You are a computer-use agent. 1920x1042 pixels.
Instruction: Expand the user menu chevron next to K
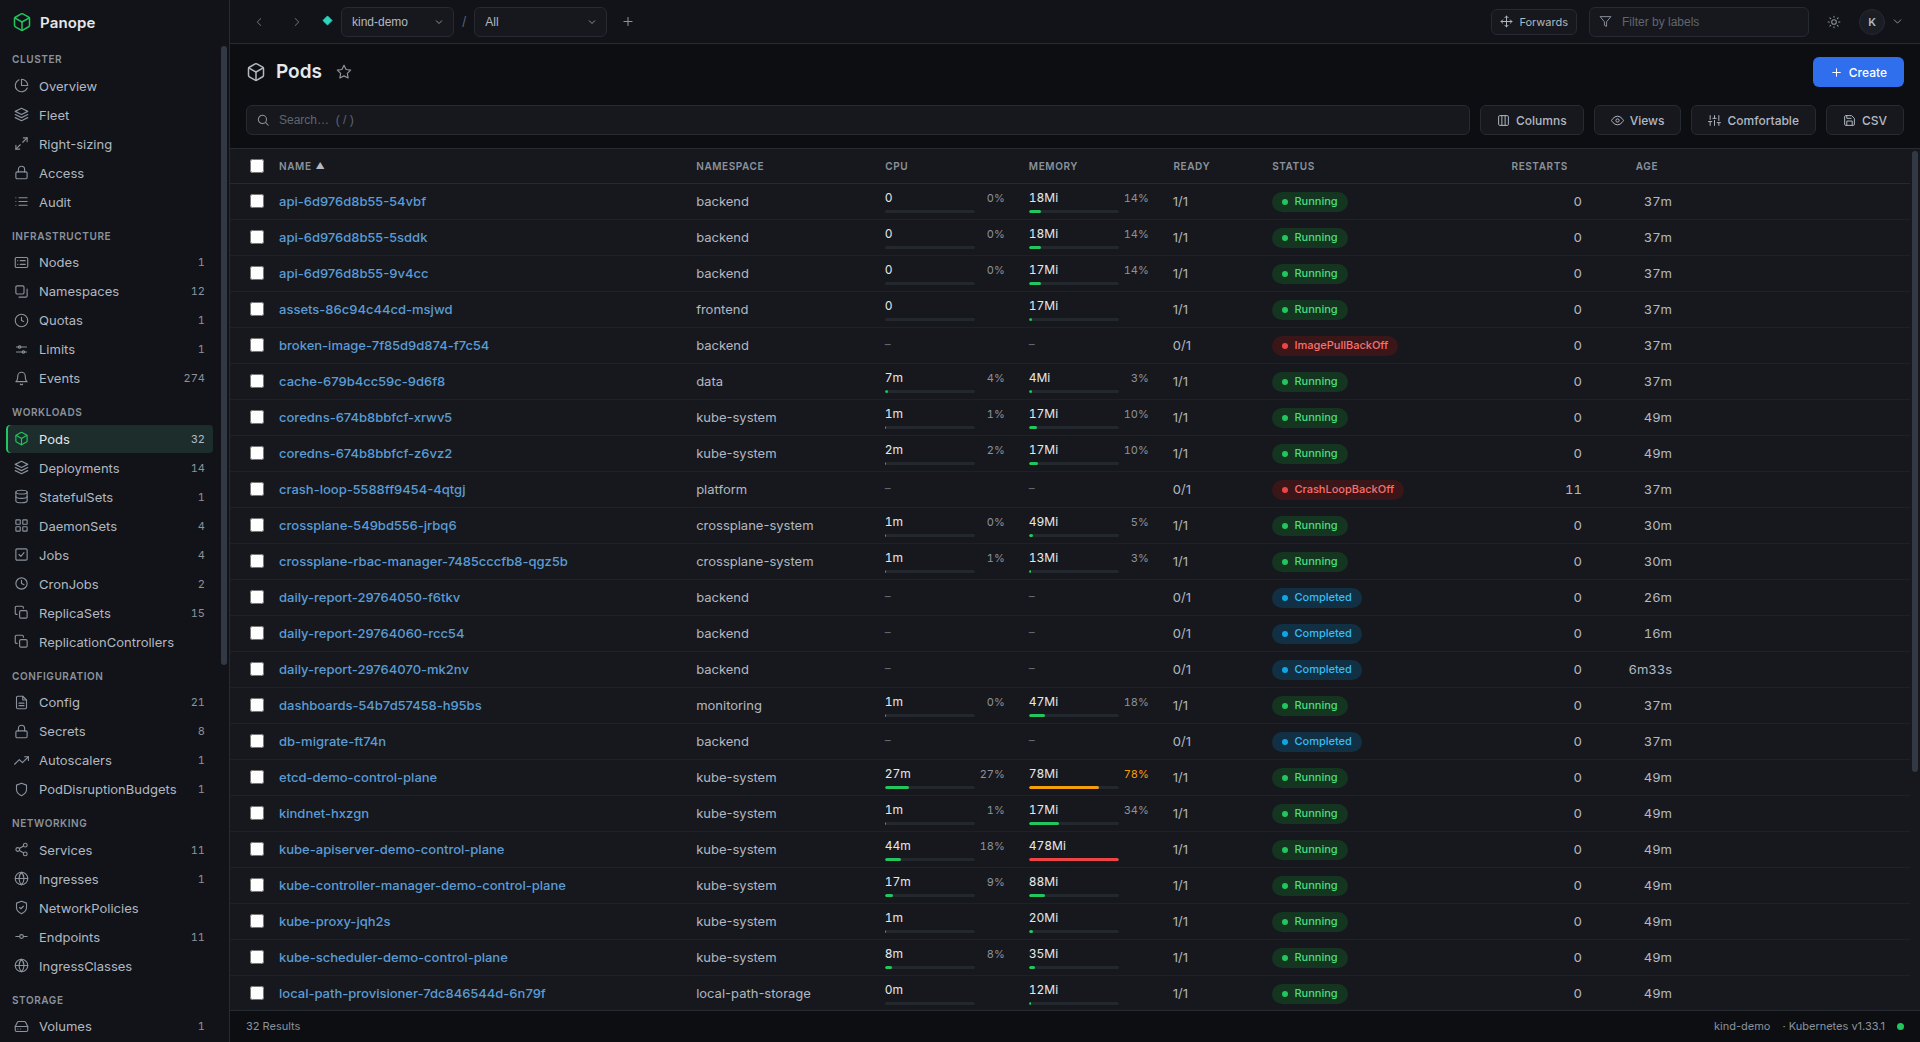pyautogui.click(x=1897, y=22)
